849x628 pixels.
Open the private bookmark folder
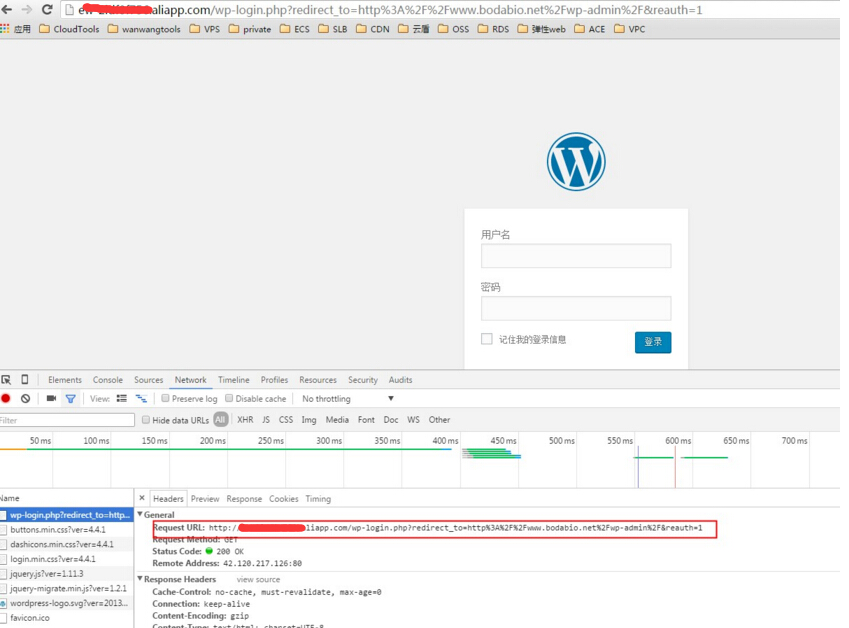250,29
